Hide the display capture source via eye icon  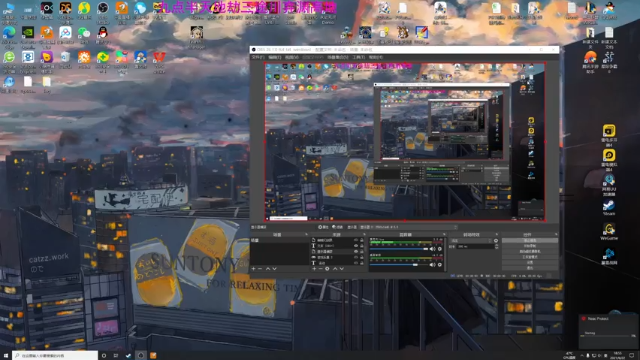tap(356, 251)
